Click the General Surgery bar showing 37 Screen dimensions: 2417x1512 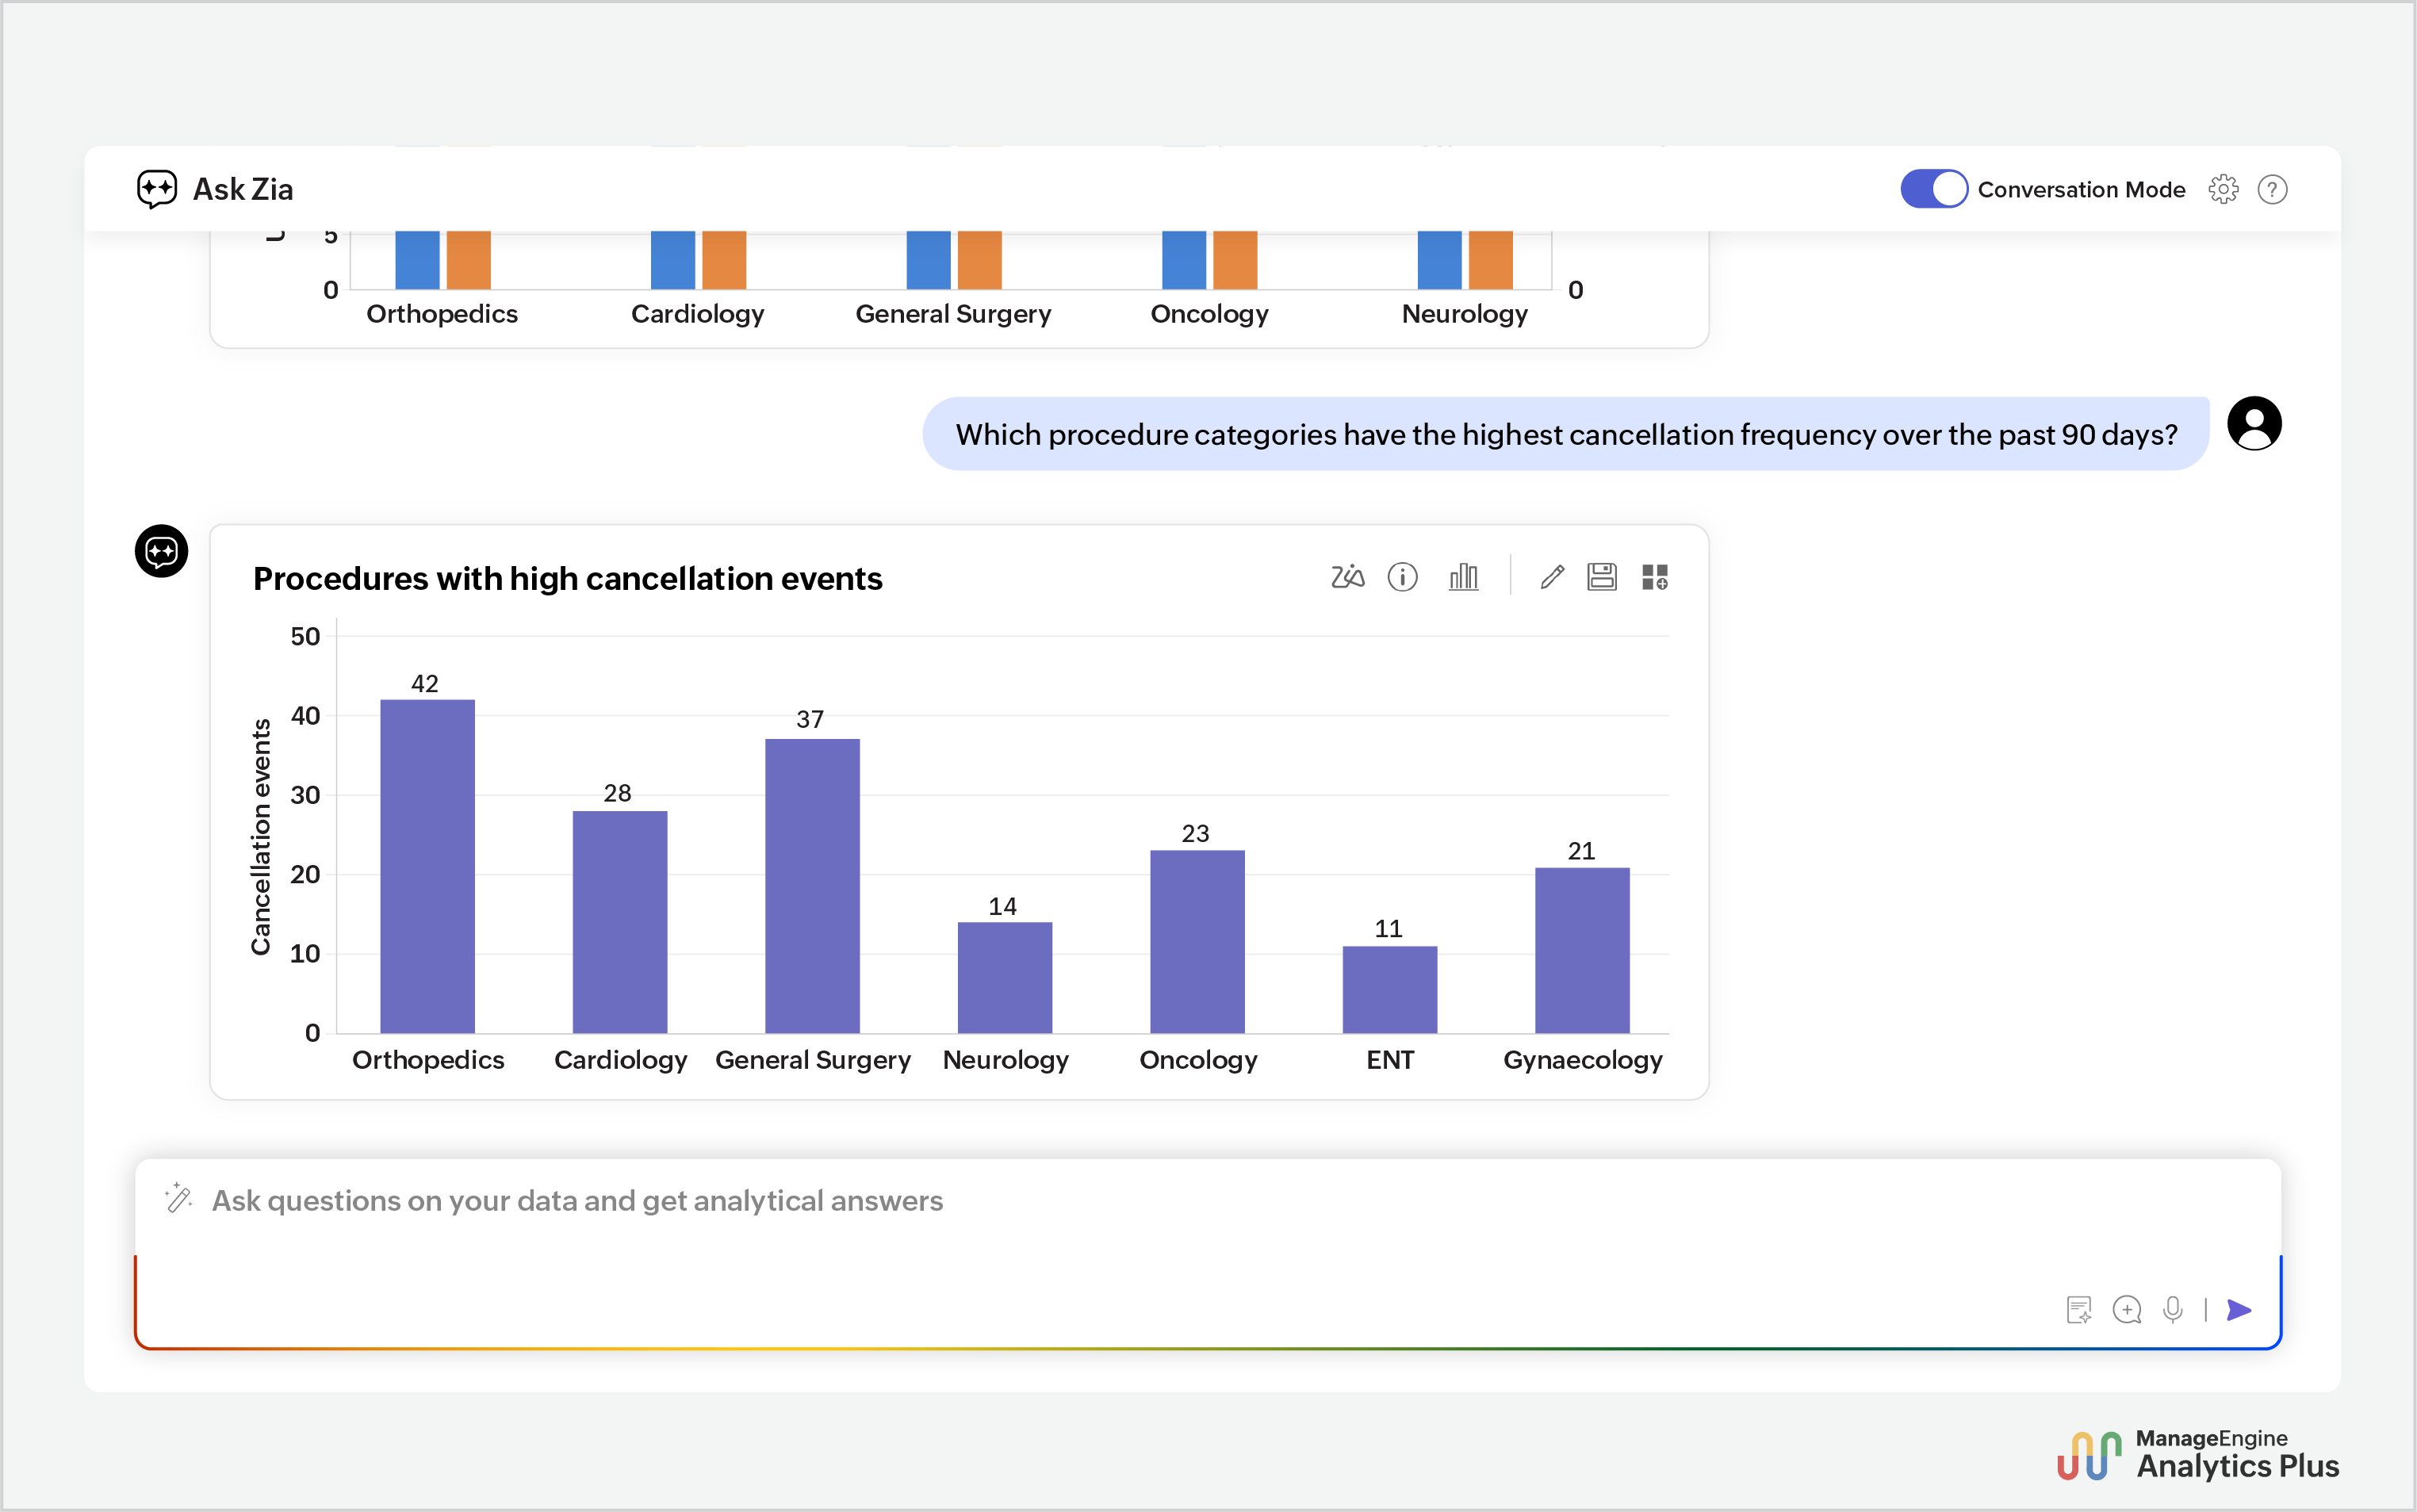813,886
